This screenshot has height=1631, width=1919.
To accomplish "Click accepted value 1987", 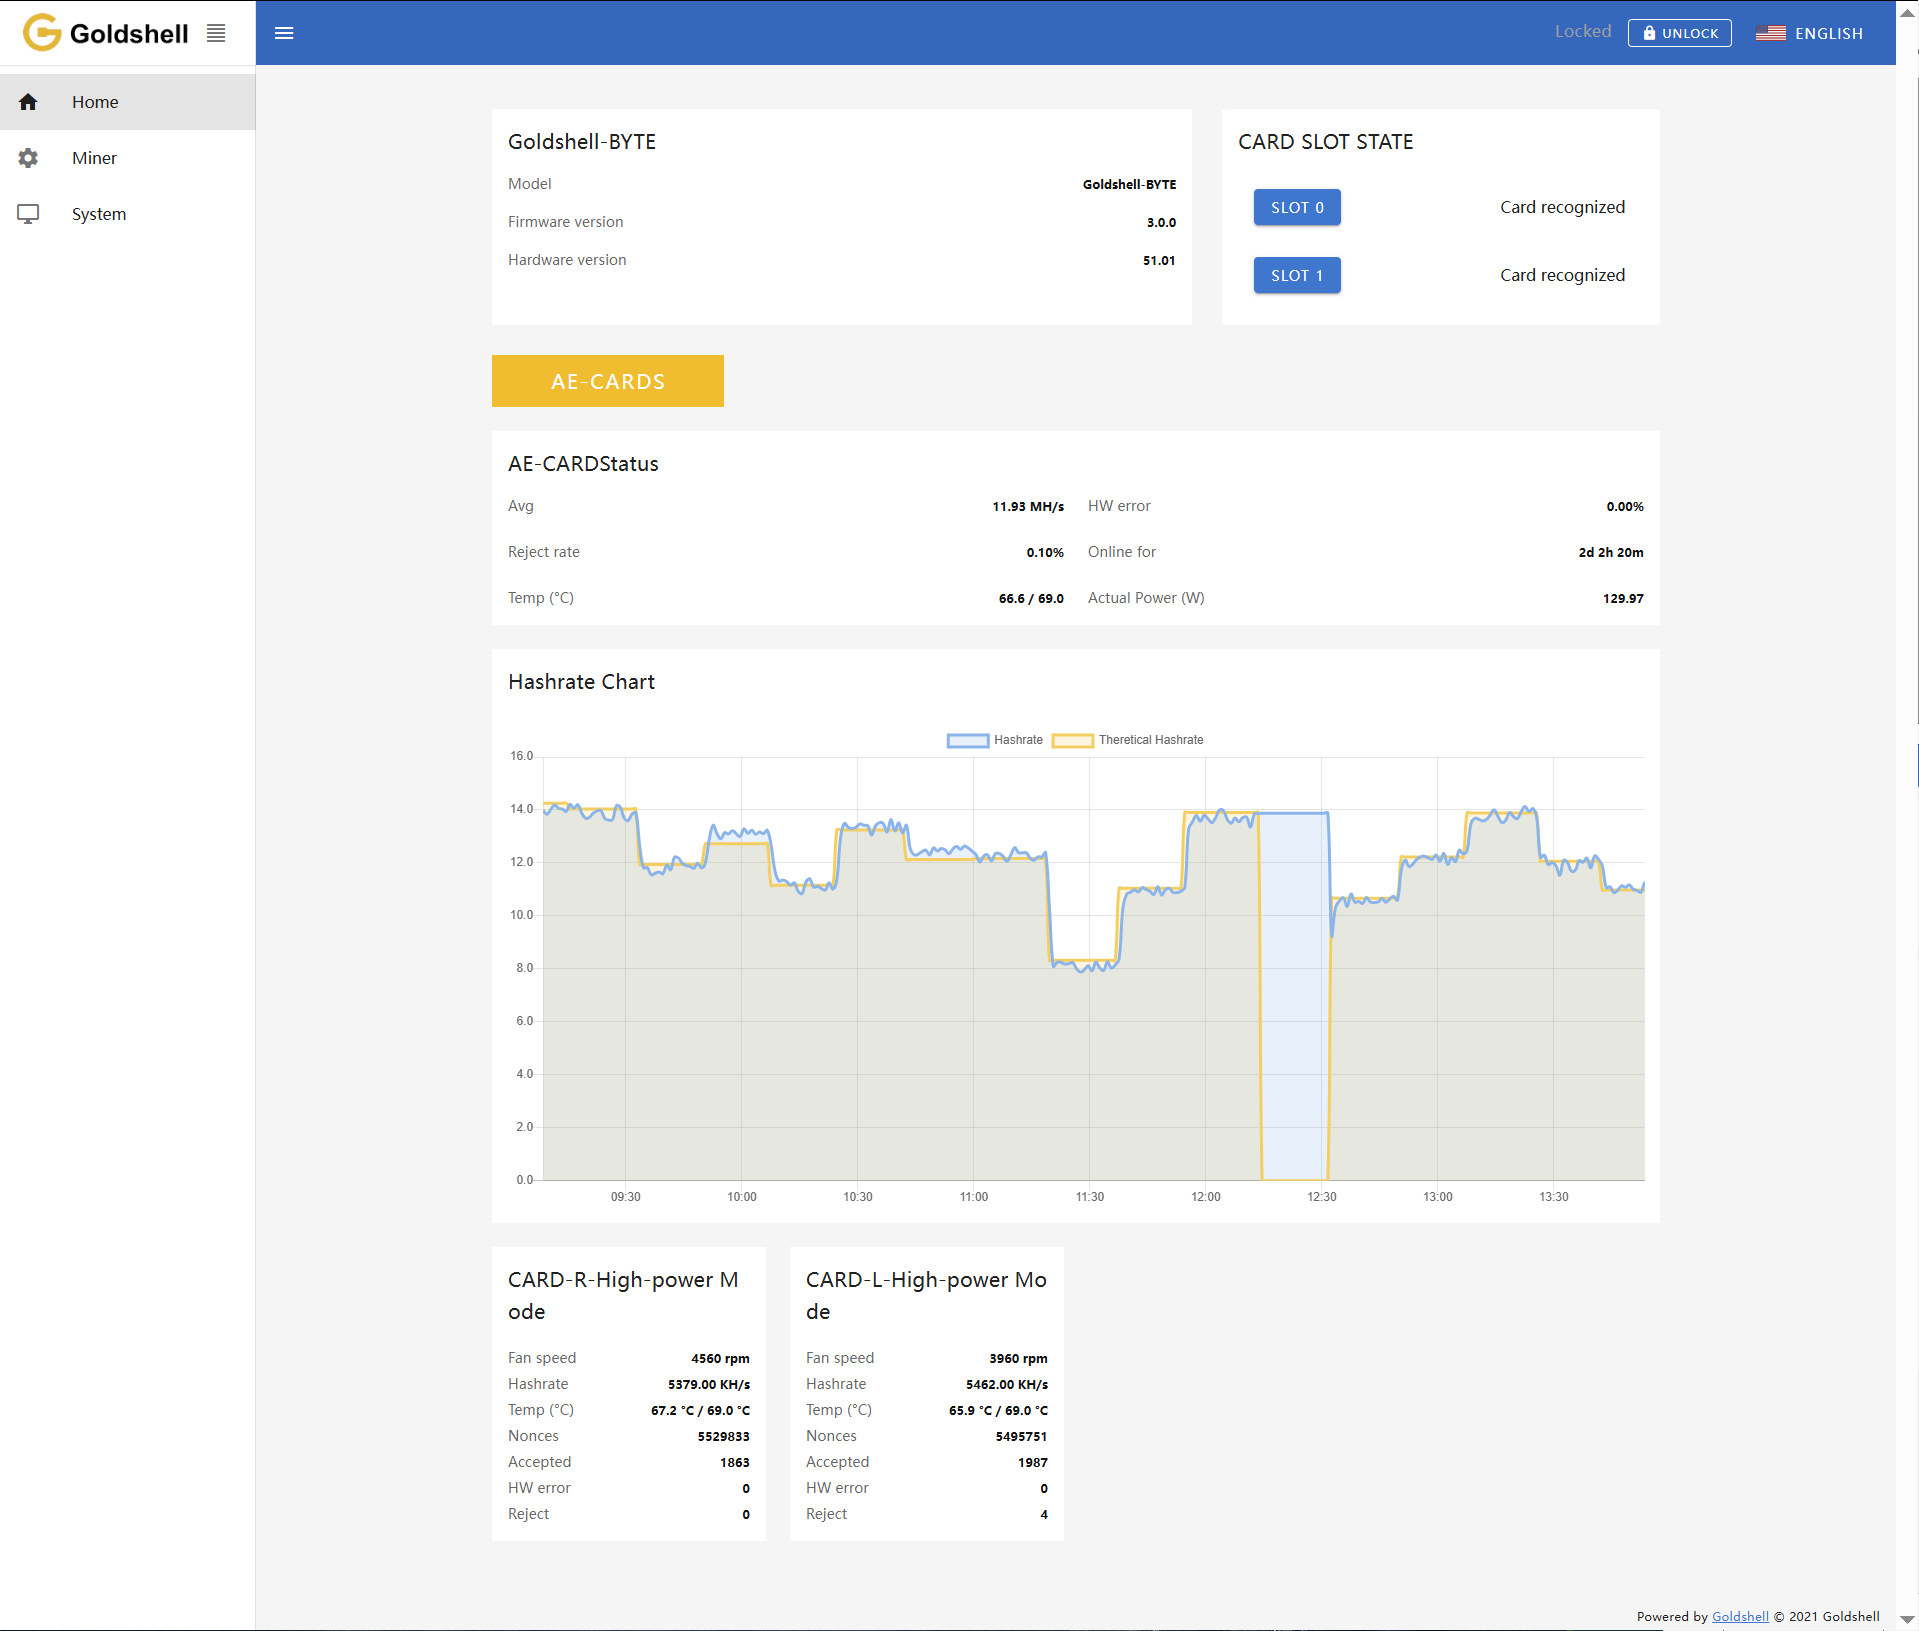I will [x=1033, y=1463].
